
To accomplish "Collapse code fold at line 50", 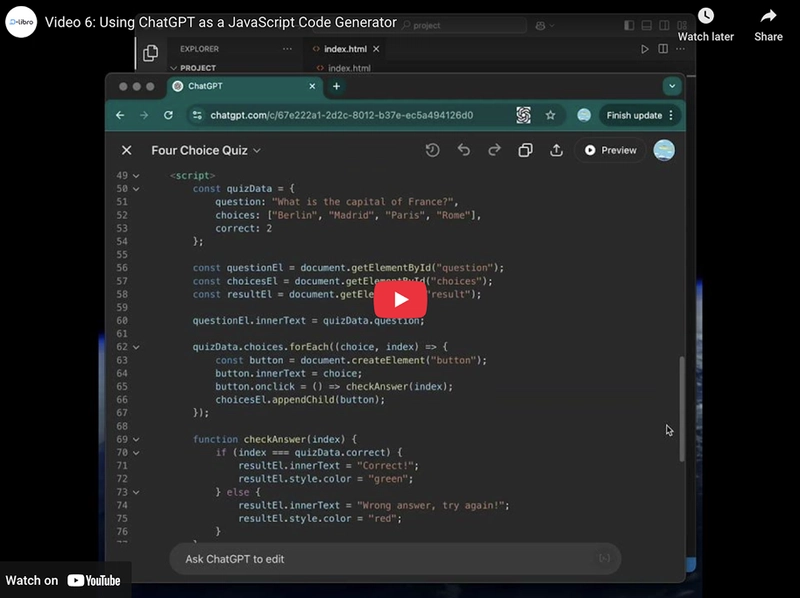I will (x=136, y=189).
